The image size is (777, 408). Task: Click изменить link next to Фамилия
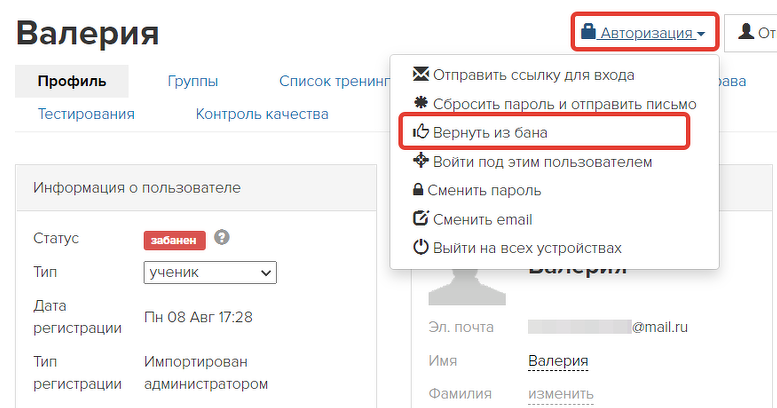point(560,394)
